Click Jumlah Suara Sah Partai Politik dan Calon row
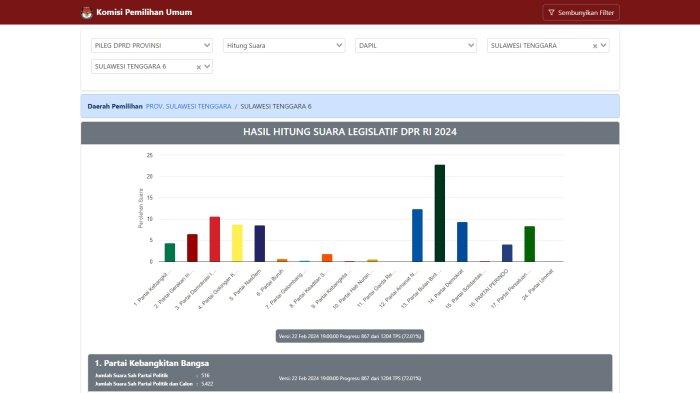Viewport: 700px width, 393px height. [x=154, y=384]
